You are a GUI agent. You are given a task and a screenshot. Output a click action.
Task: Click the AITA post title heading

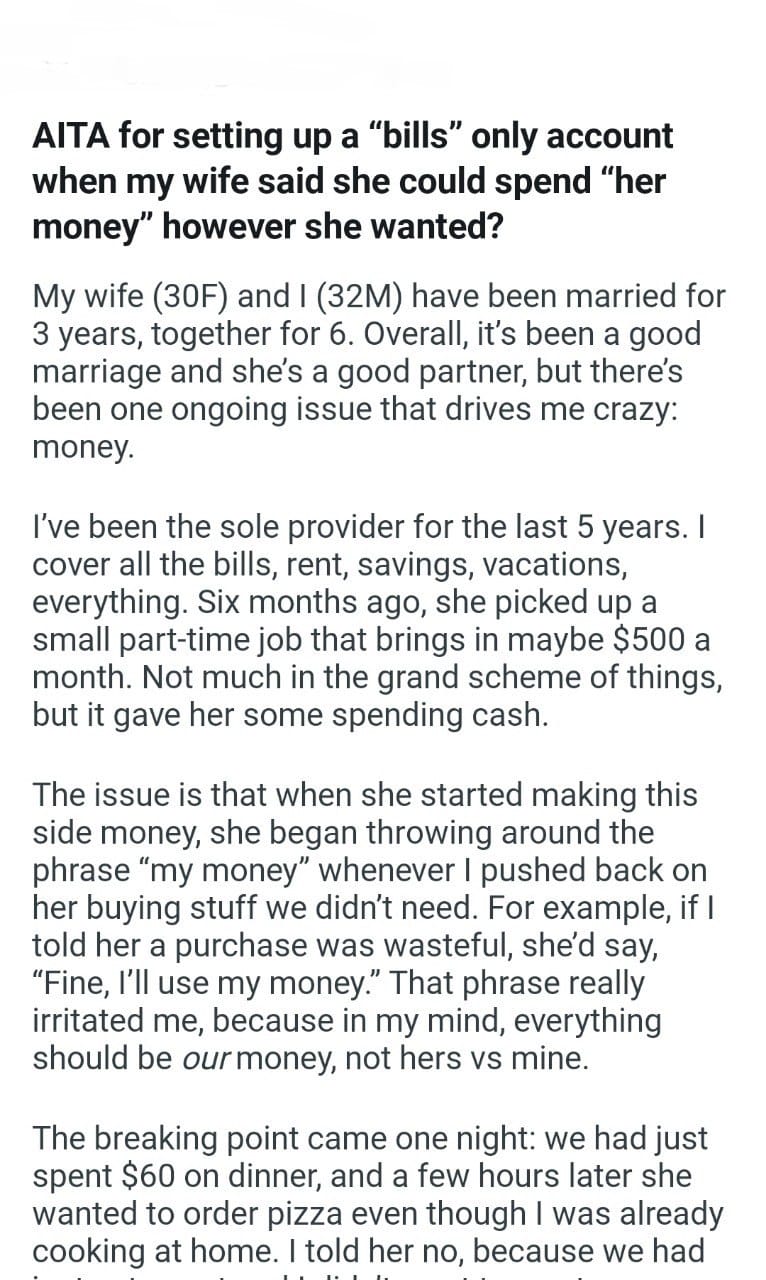352,180
